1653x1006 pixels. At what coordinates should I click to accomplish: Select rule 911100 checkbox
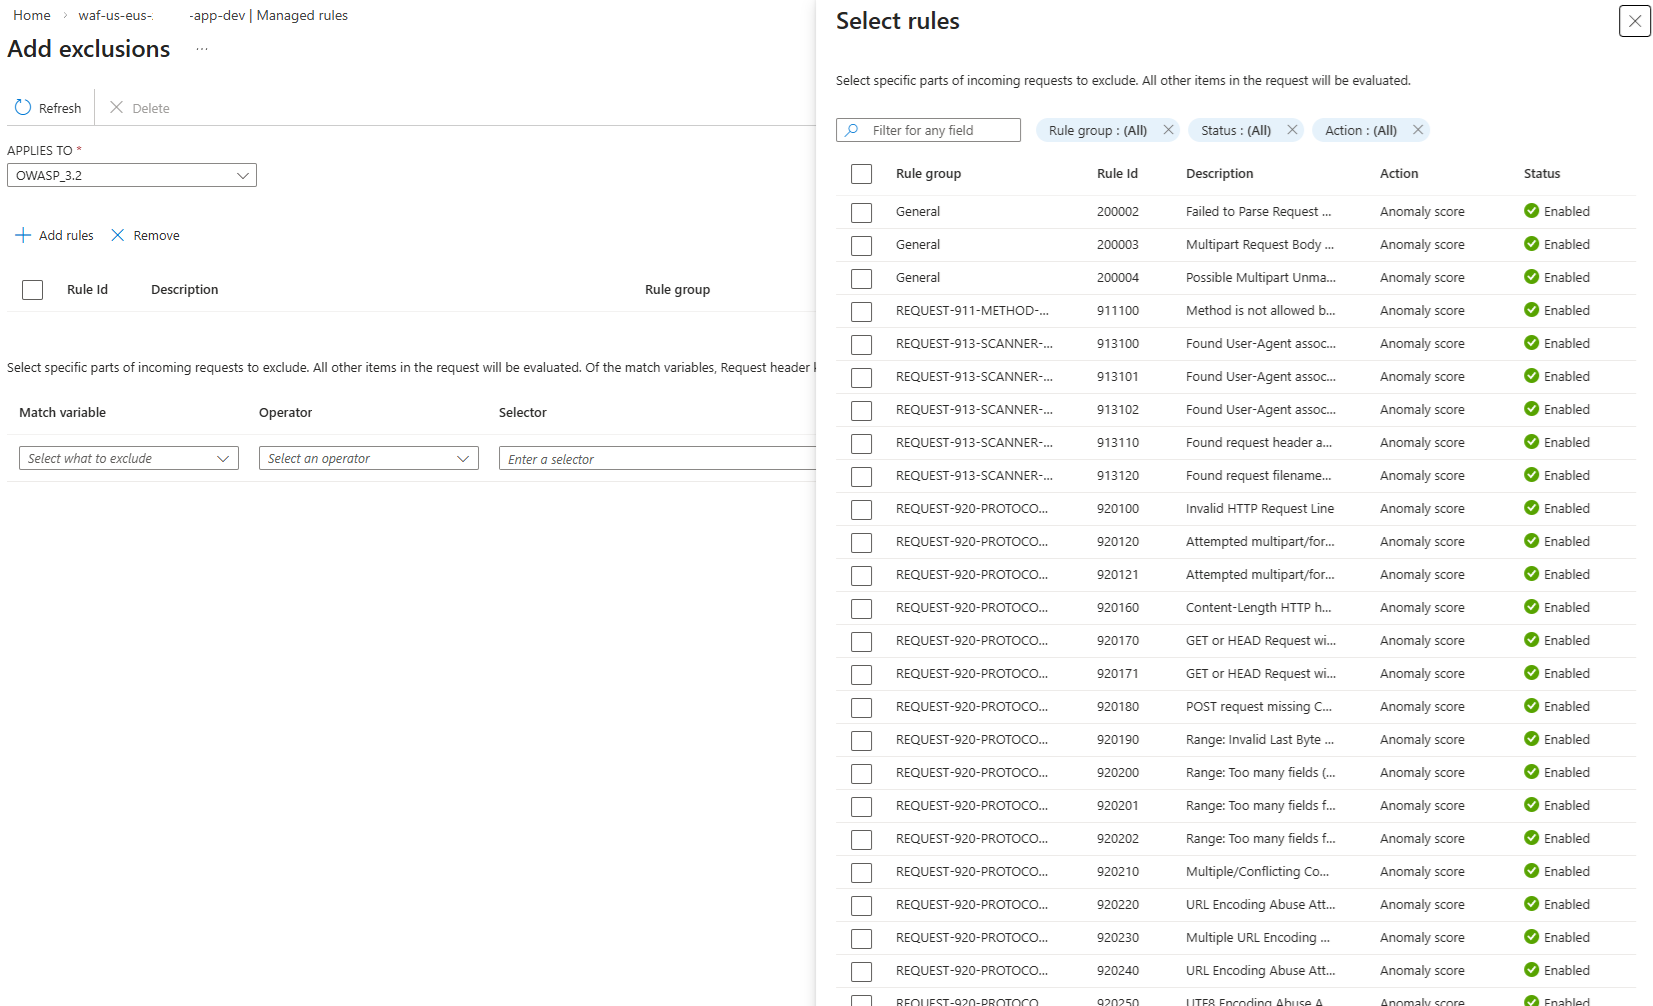[x=861, y=311]
